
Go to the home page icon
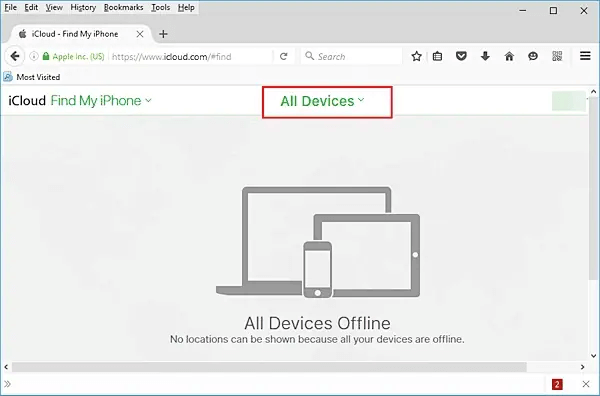509,57
